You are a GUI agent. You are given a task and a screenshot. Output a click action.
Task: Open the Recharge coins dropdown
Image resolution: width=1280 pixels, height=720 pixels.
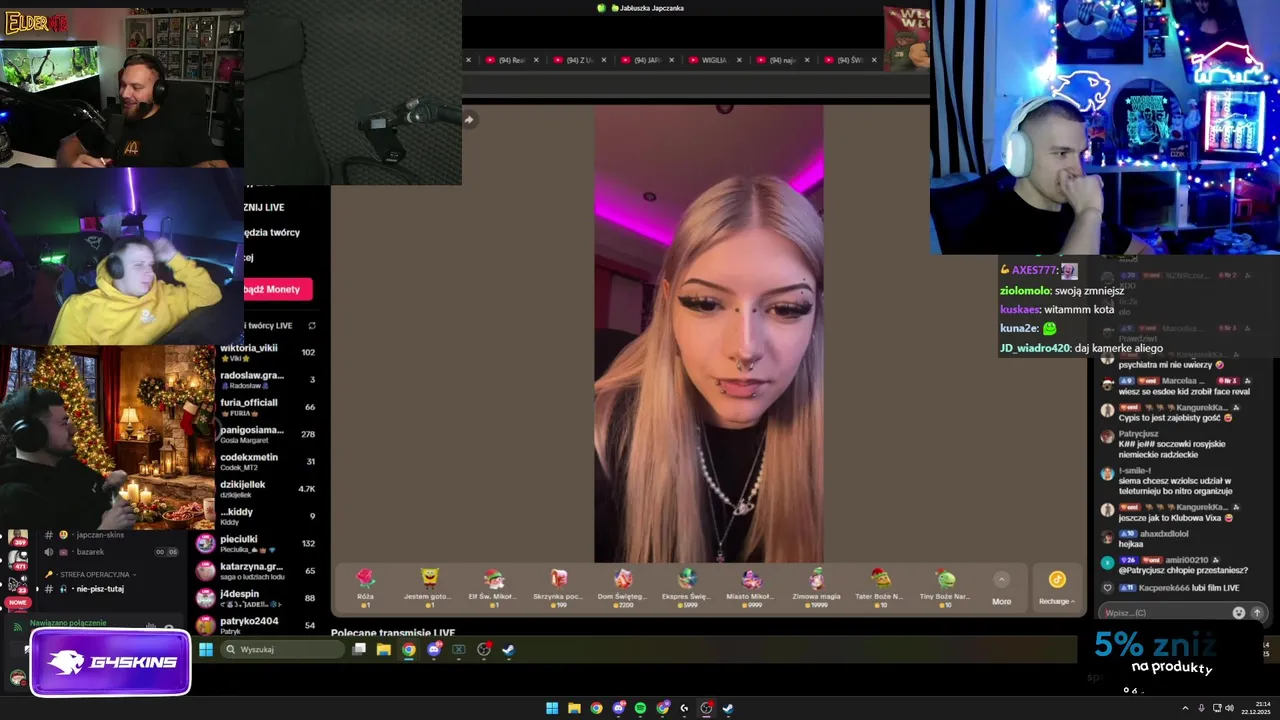coord(1057,588)
